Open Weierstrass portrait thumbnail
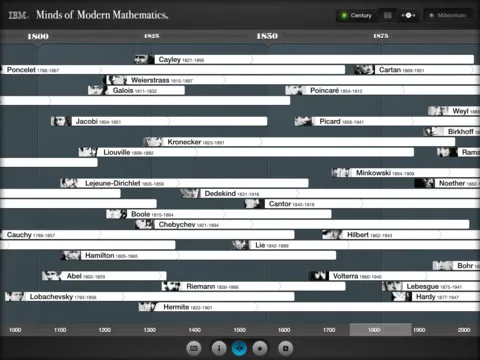 [x=116, y=80]
